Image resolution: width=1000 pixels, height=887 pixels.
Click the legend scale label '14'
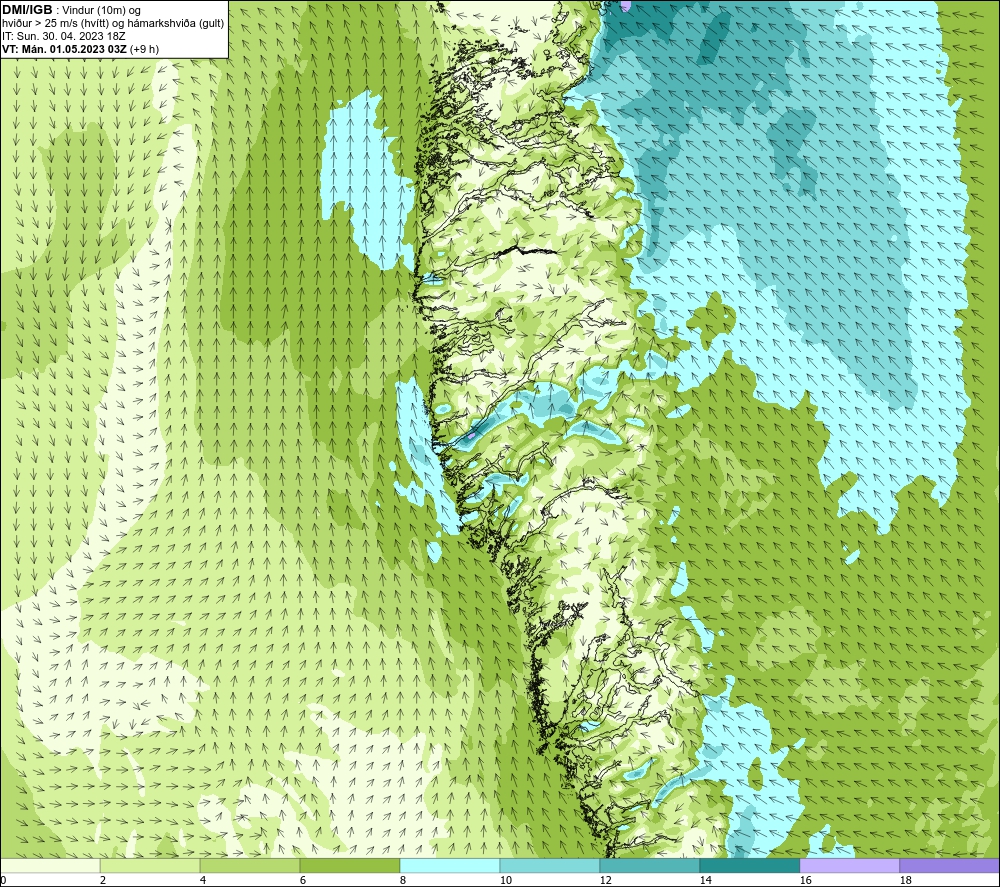click(705, 880)
